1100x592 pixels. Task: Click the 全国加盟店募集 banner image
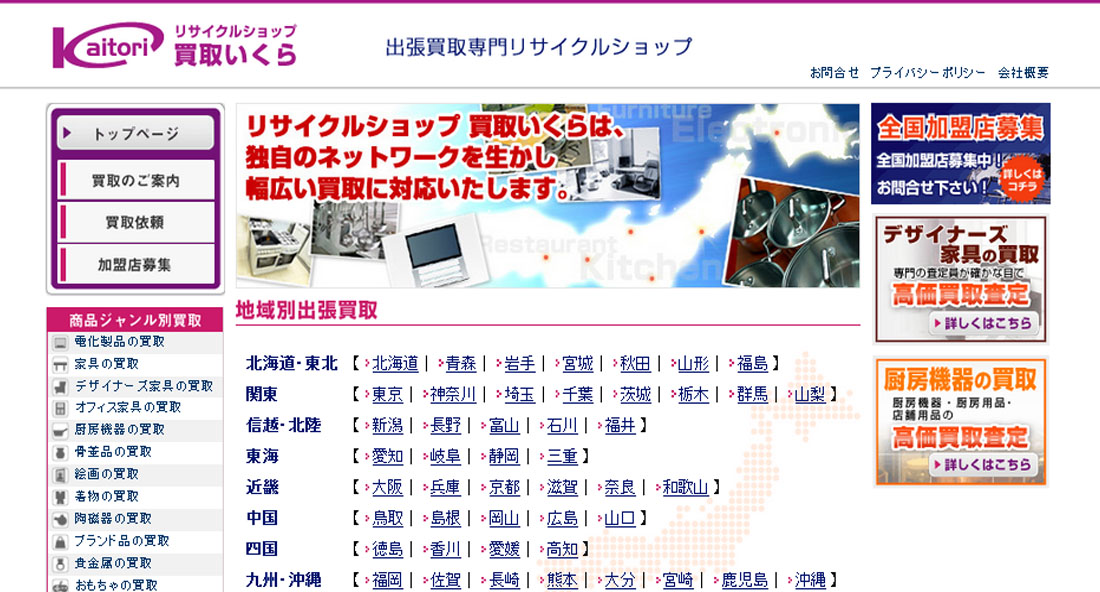click(960, 153)
